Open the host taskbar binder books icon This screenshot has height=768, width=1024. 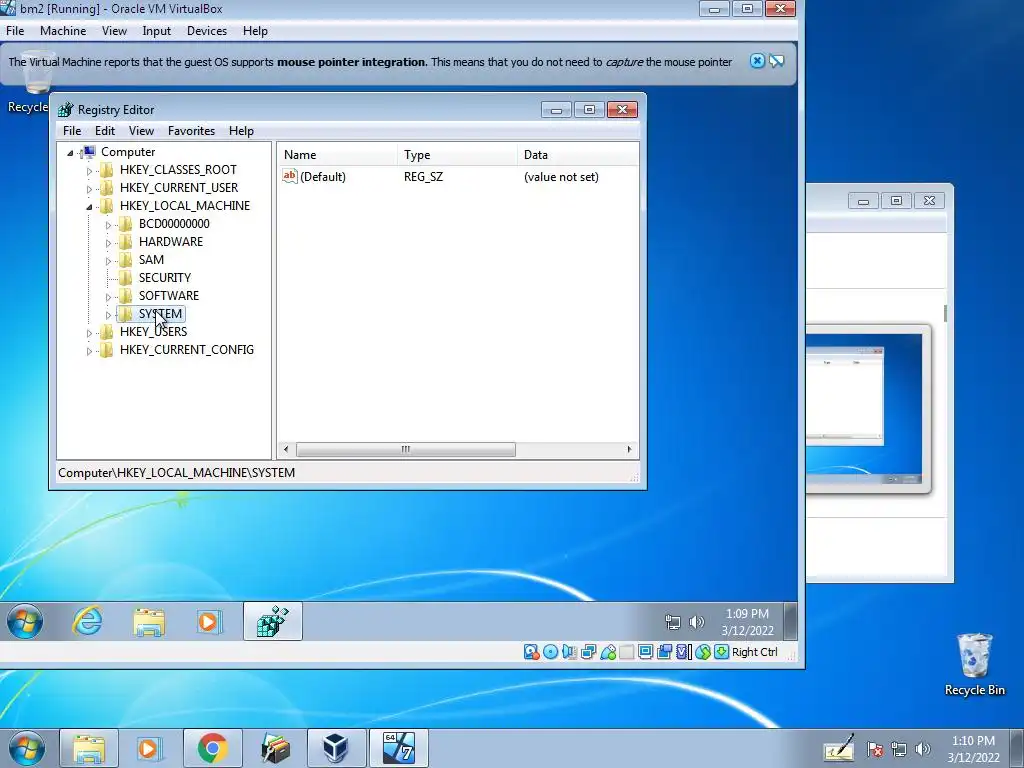tap(275, 748)
